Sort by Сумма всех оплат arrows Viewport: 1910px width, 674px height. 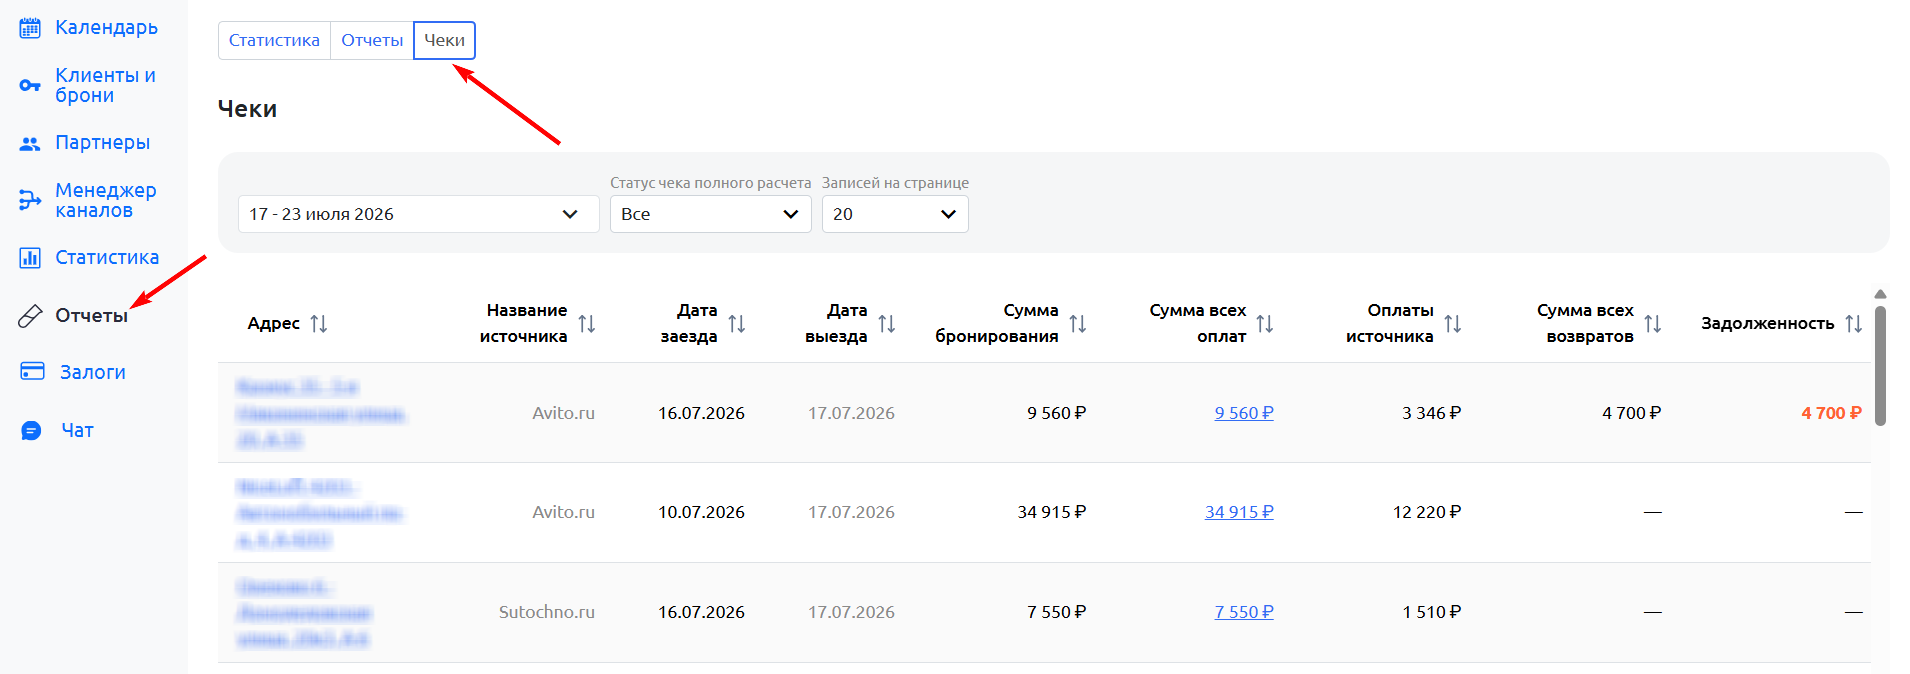click(x=1265, y=323)
